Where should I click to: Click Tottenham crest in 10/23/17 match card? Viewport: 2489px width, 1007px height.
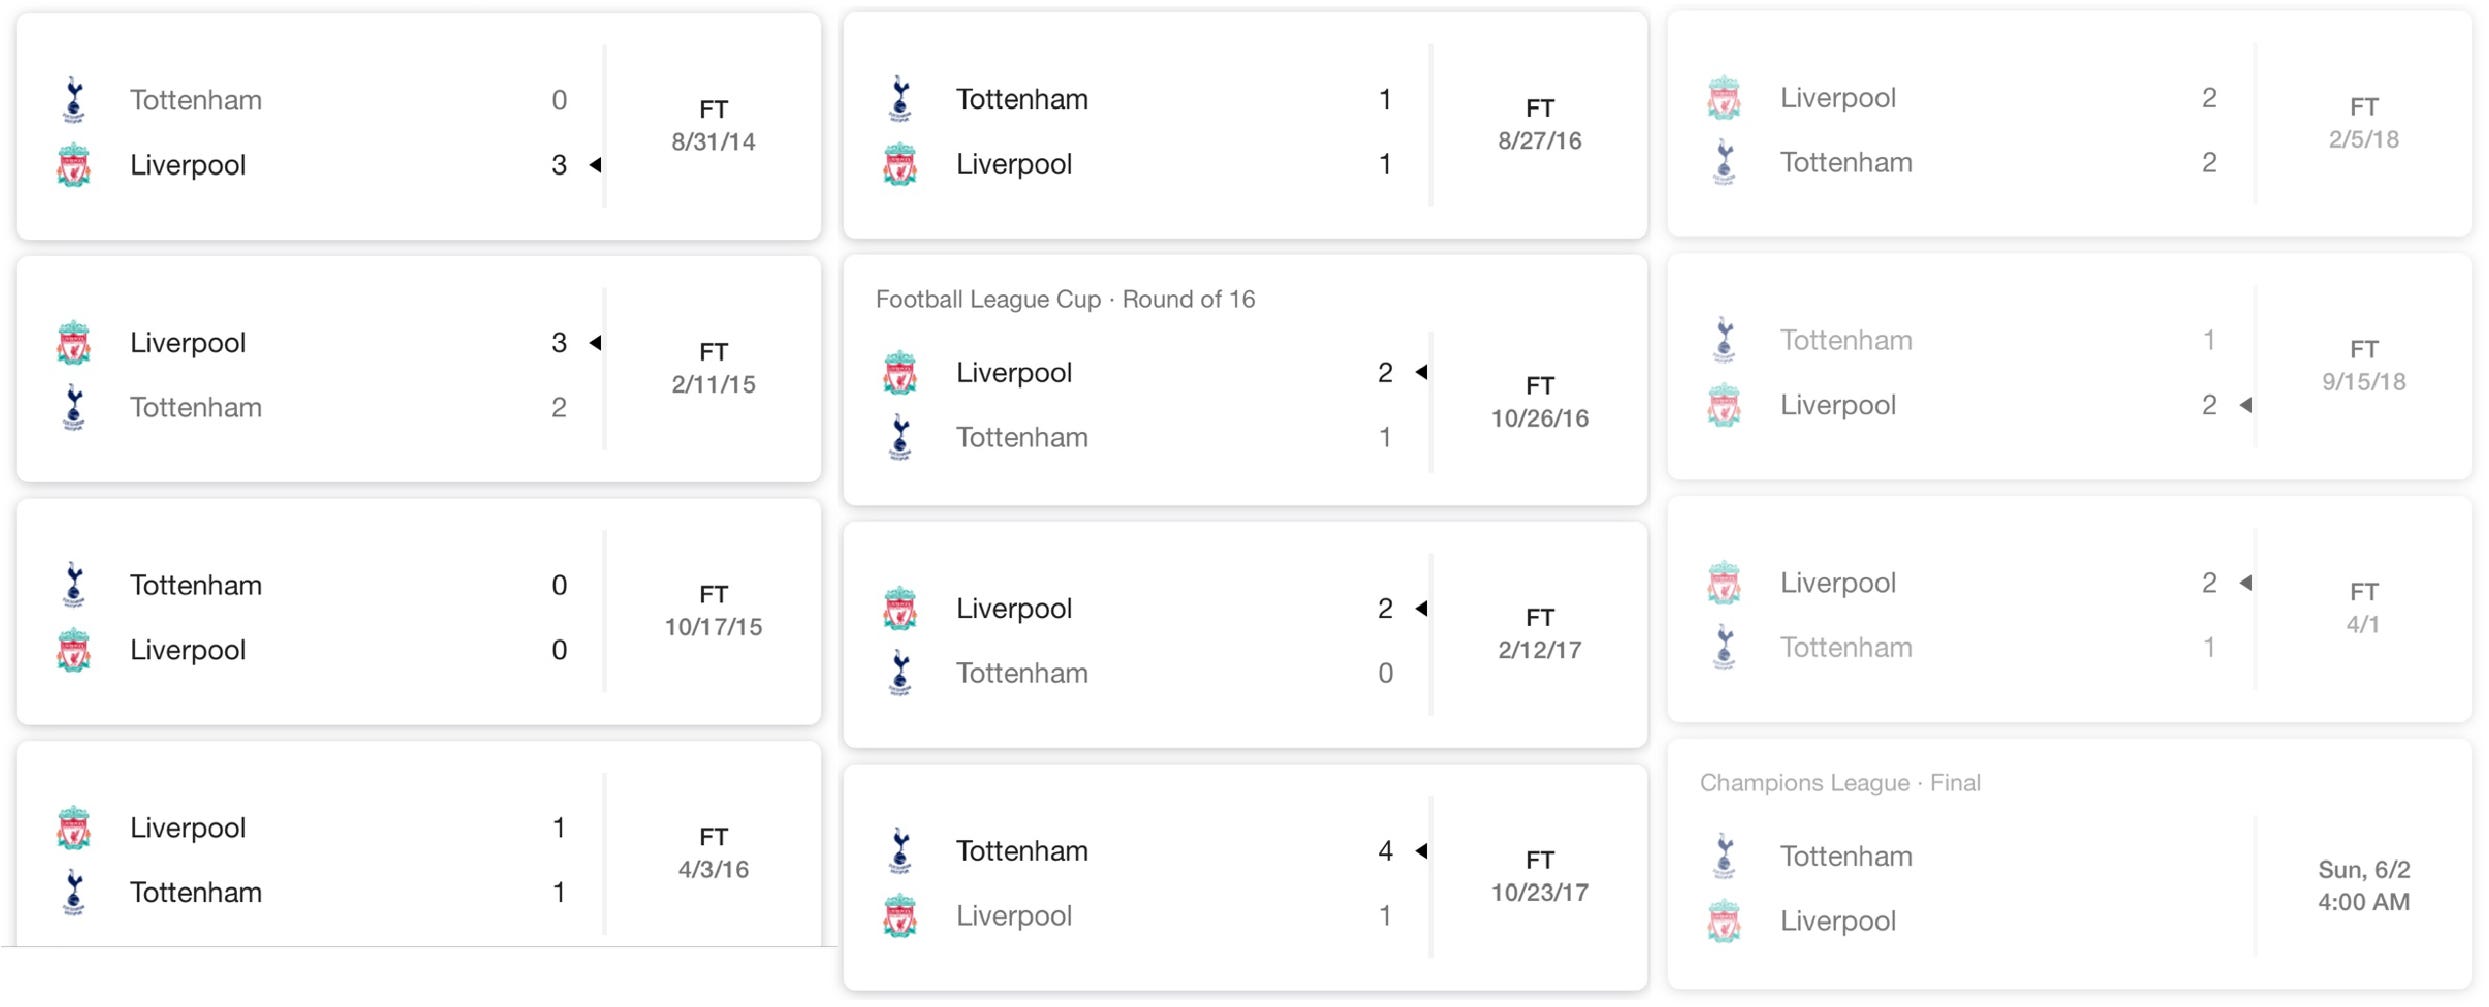[x=900, y=851]
